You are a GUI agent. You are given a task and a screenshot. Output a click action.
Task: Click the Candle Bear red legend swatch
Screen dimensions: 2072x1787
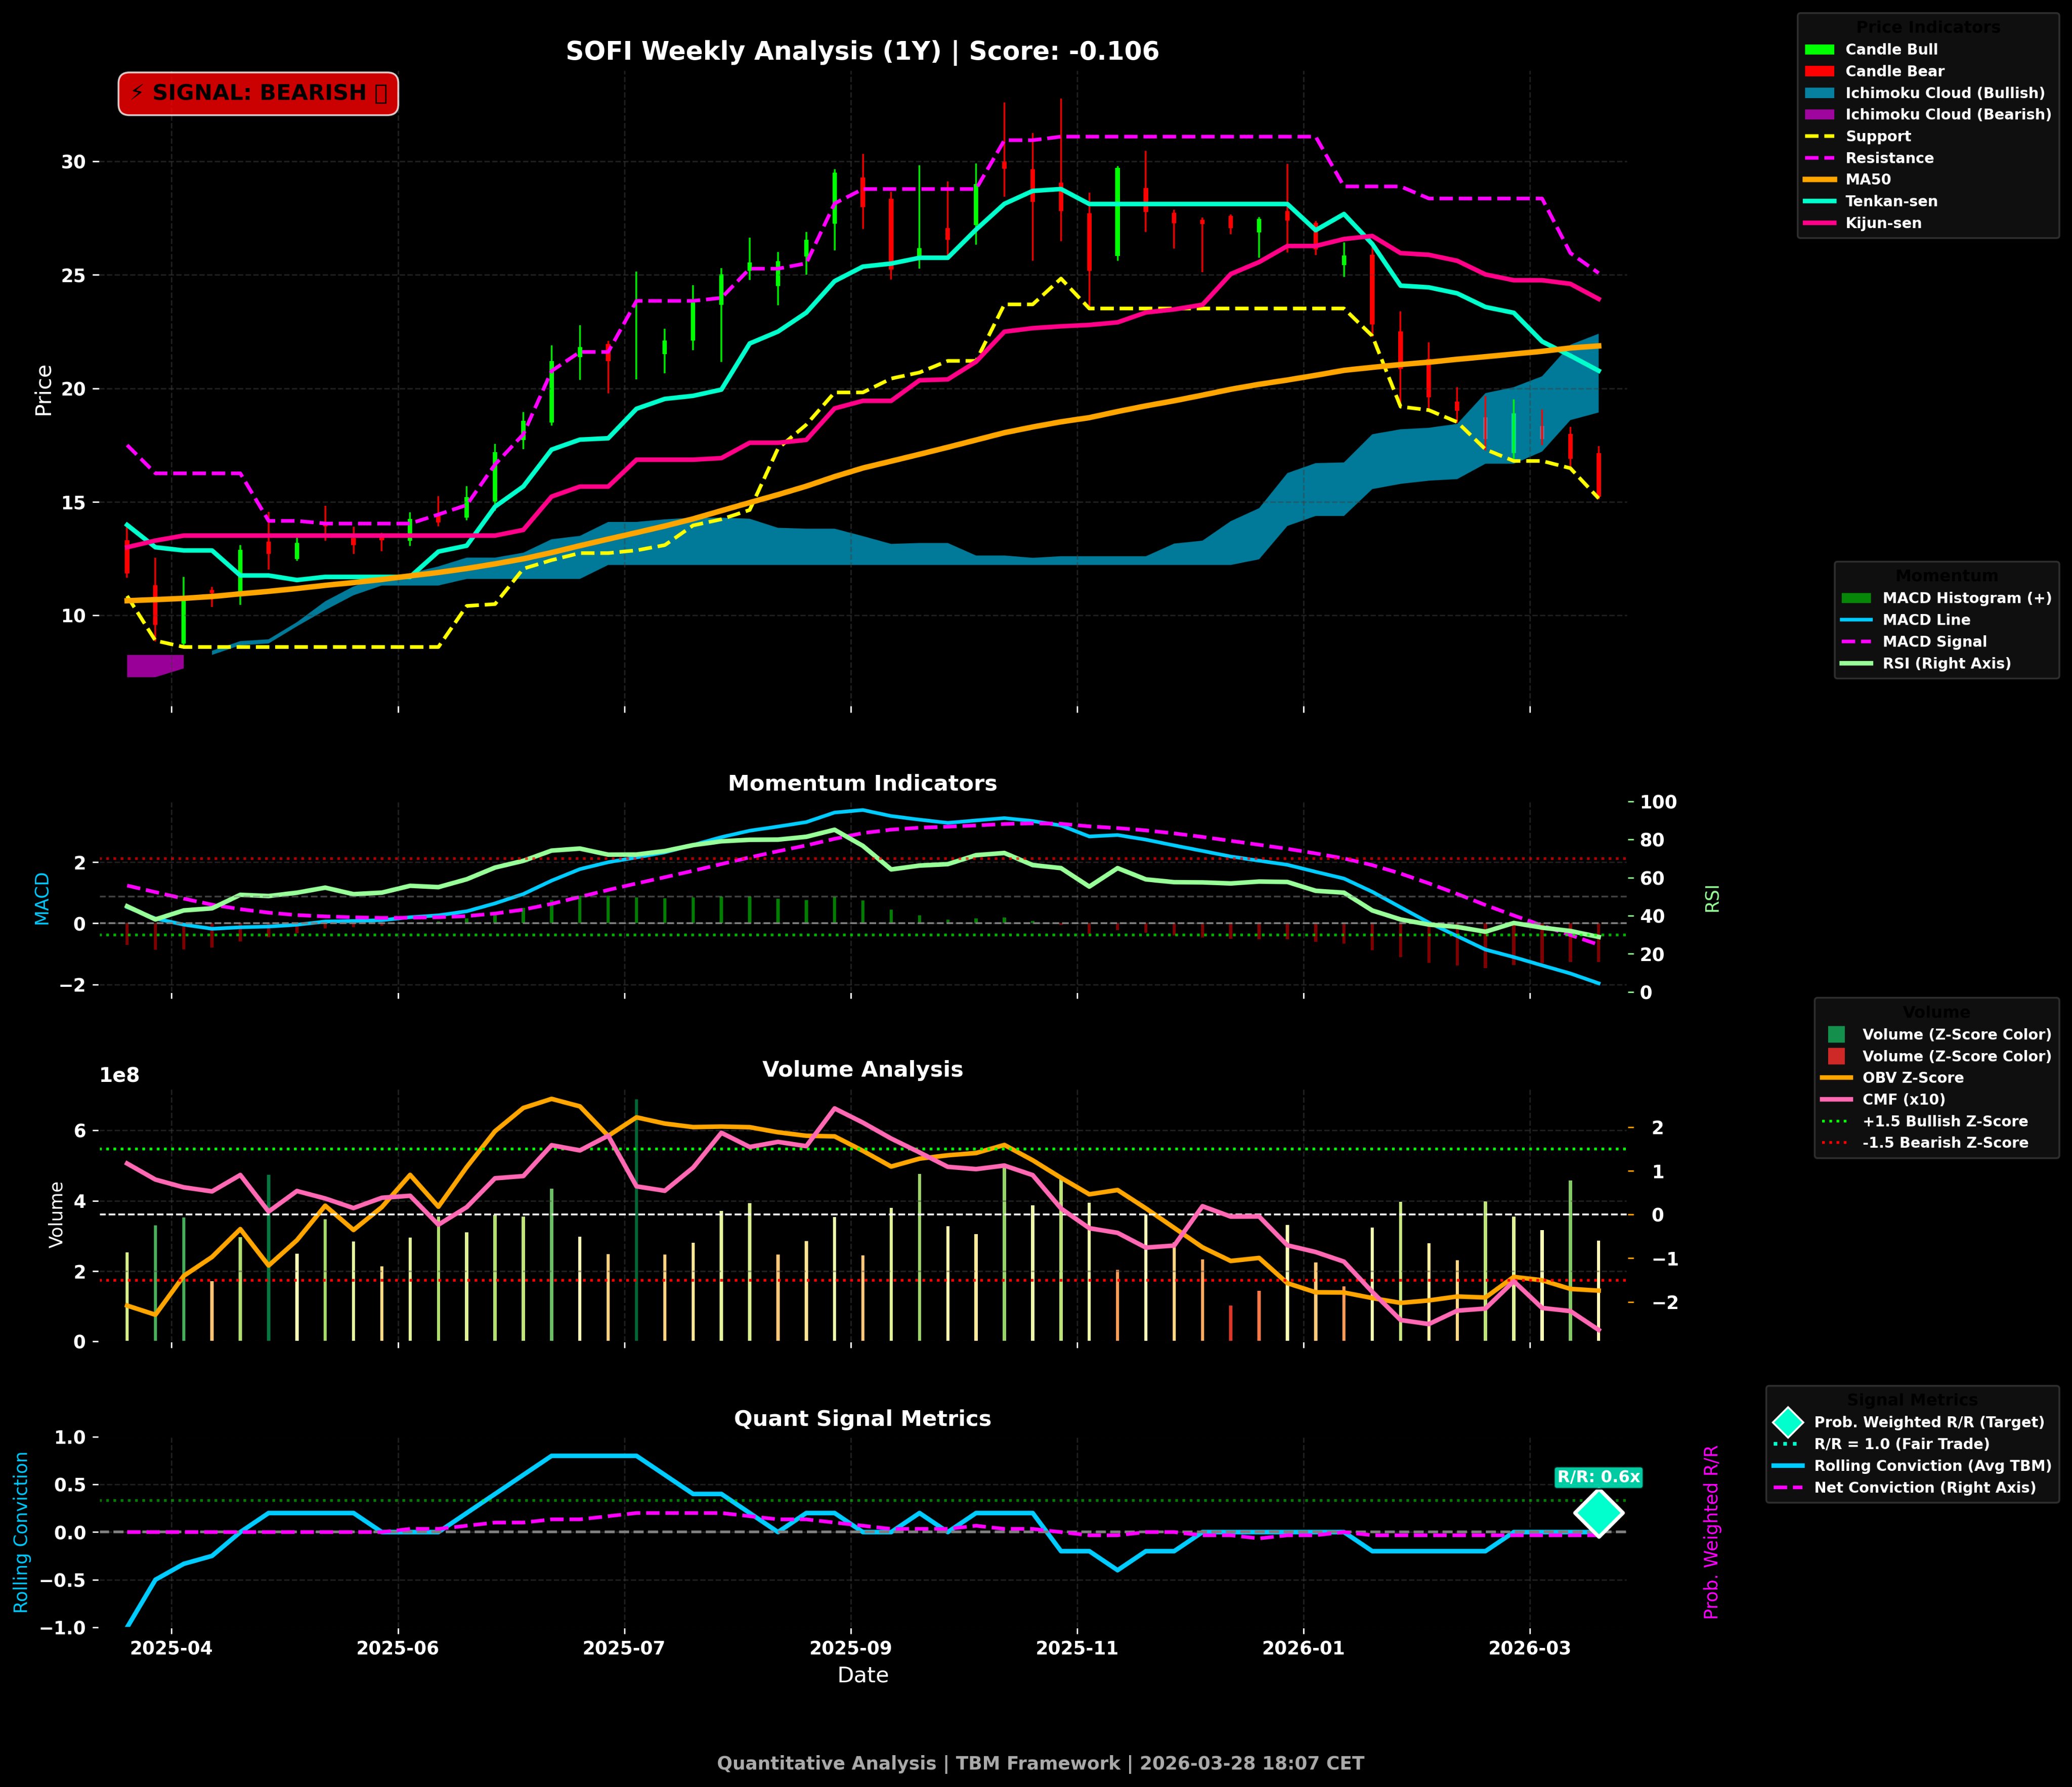1819,72
